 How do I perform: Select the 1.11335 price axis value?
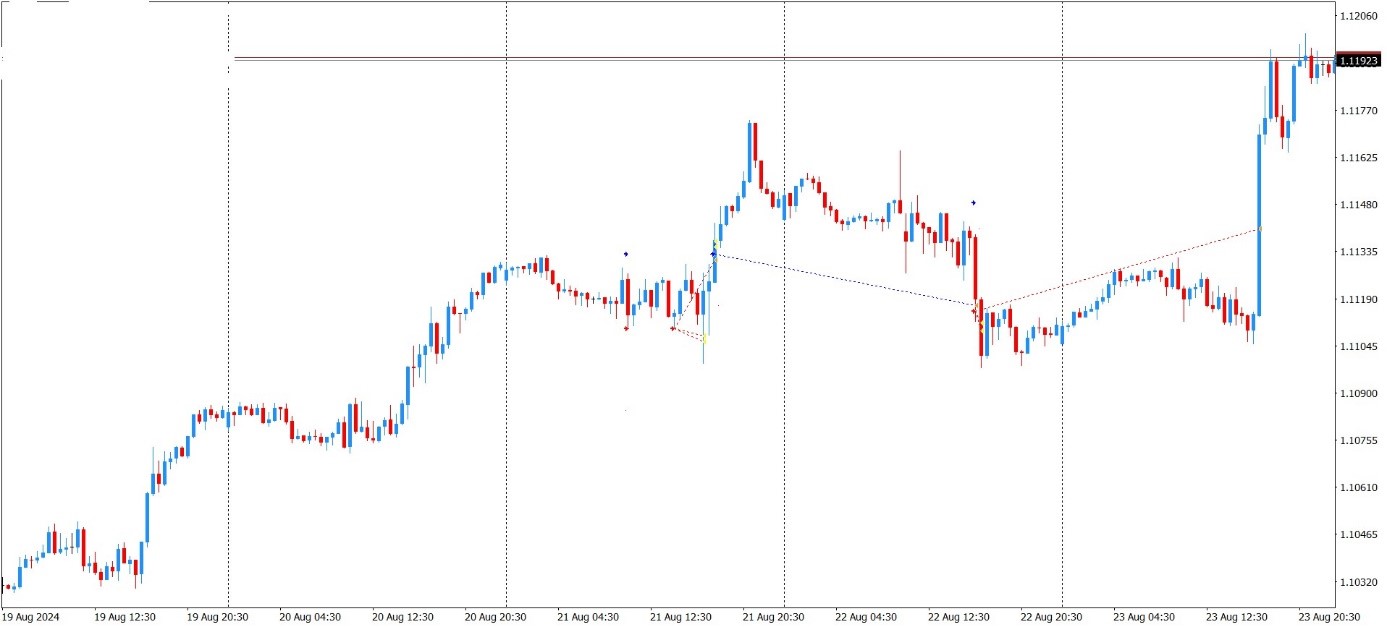[x=1360, y=252]
